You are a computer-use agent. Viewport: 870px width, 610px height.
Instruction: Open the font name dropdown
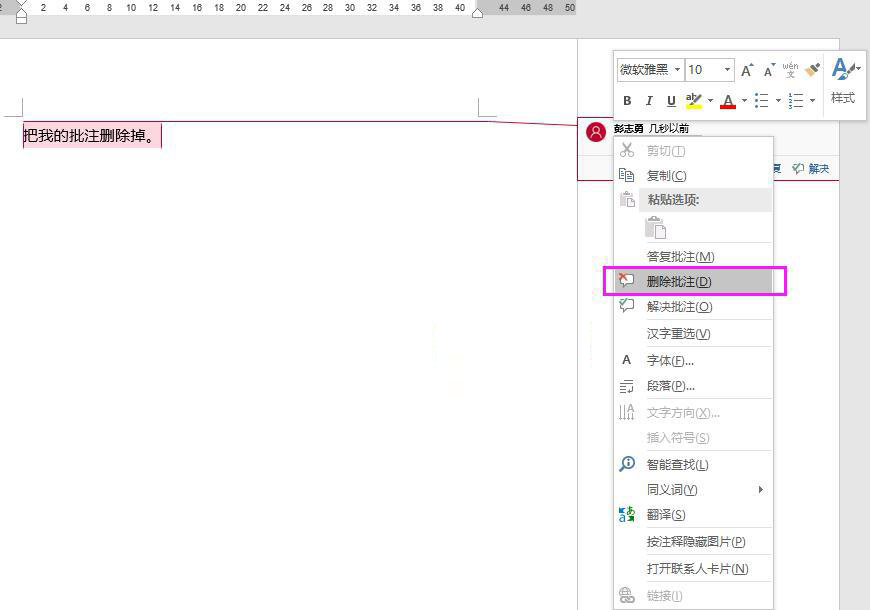[678, 69]
